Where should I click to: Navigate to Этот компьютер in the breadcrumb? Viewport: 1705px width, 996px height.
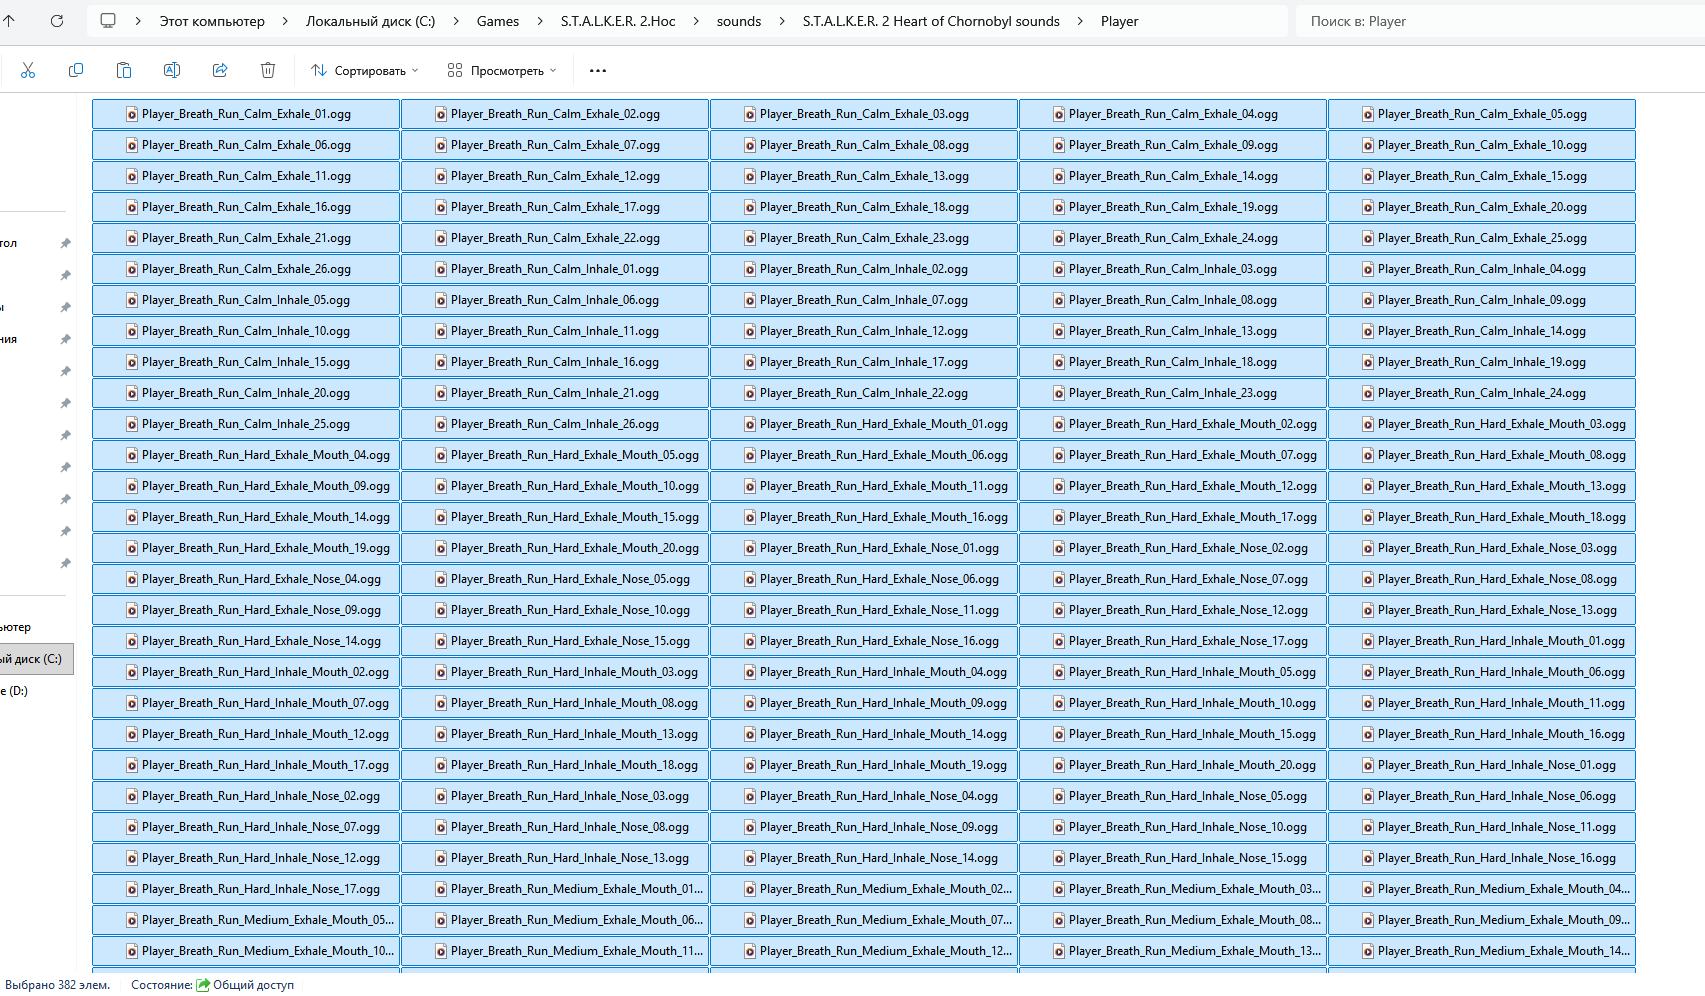pyautogui.click(x=212, y=21)
